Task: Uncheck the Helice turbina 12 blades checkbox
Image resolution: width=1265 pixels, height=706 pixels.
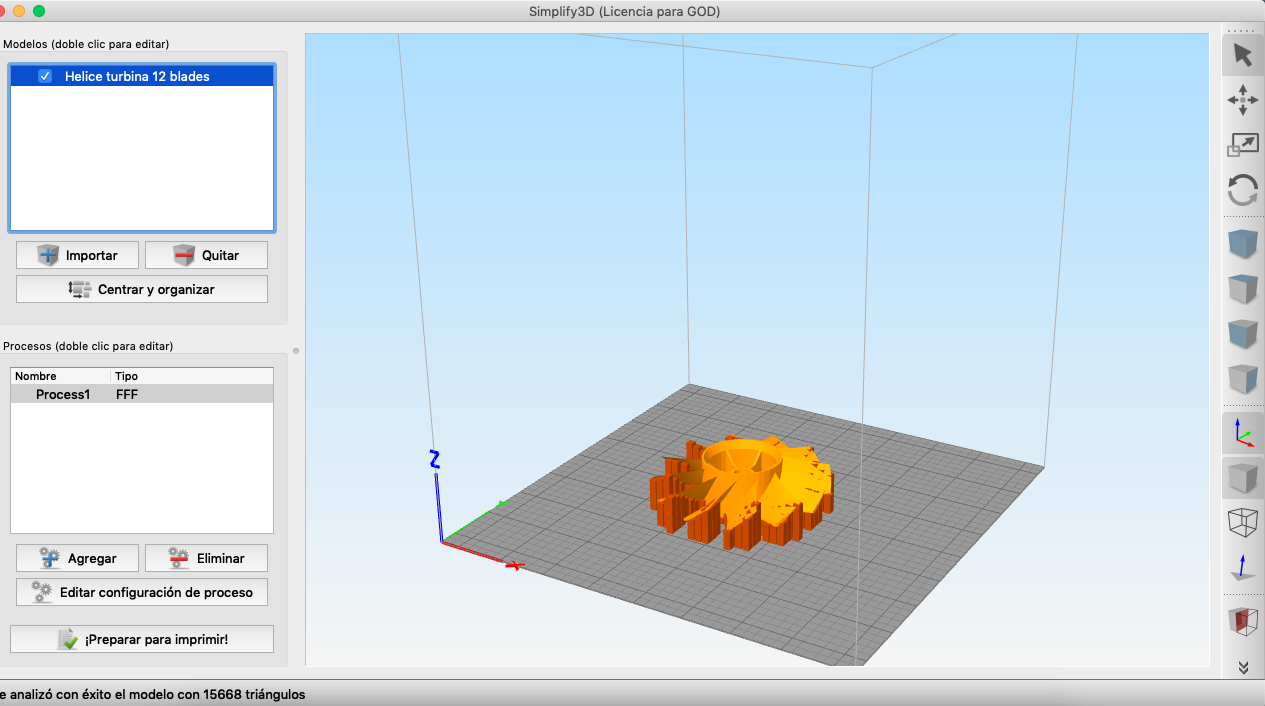Action: pos(45,76)
